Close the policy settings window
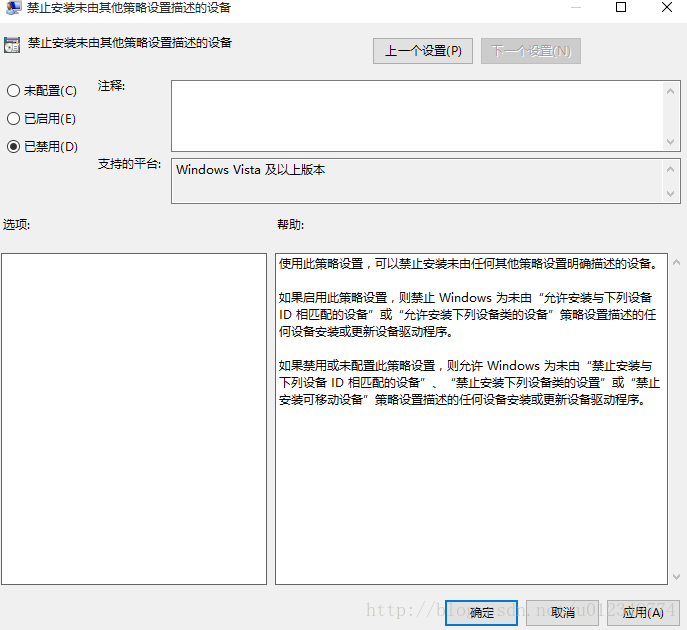The height and width of the screenshot is (630, 687). pyautogui.click(x=667, y=7)
